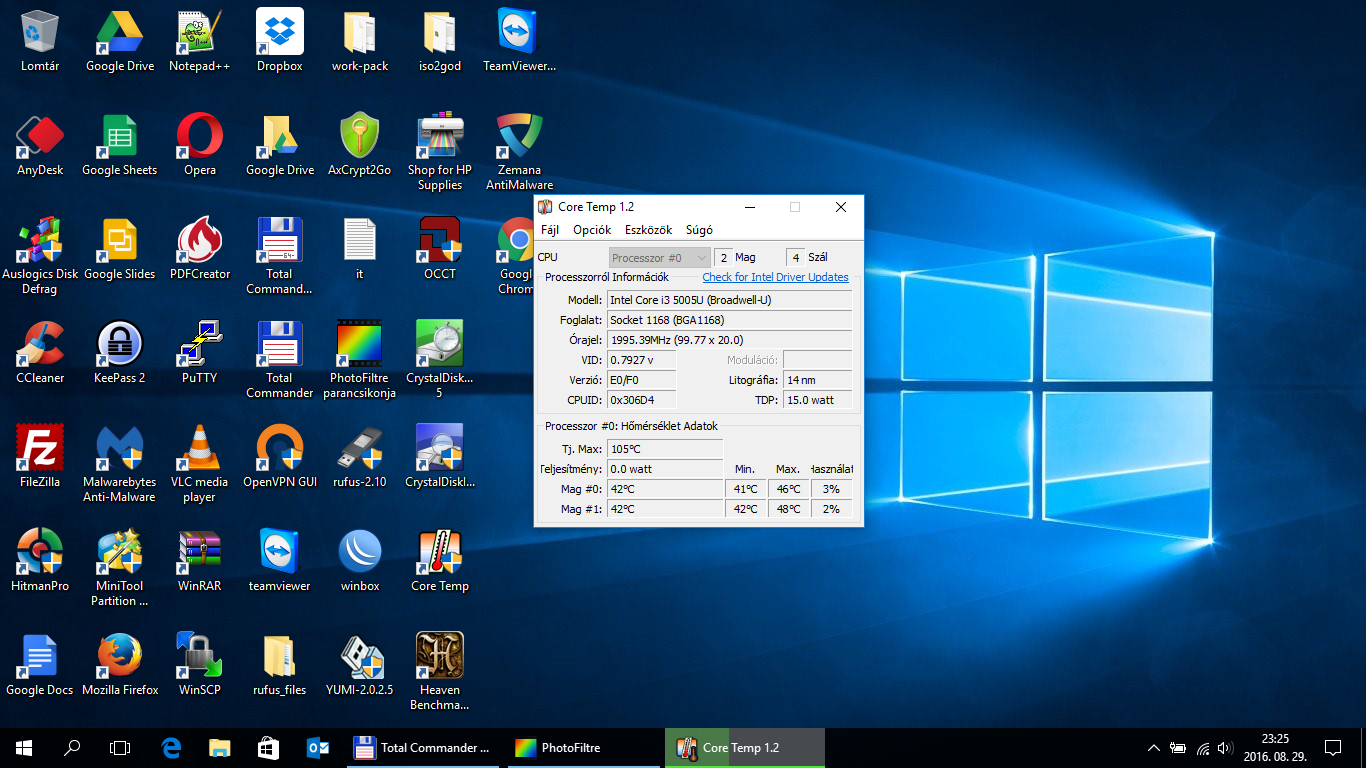
Task: Select the OCCT desktop shortcut
Action: [439, 241]
